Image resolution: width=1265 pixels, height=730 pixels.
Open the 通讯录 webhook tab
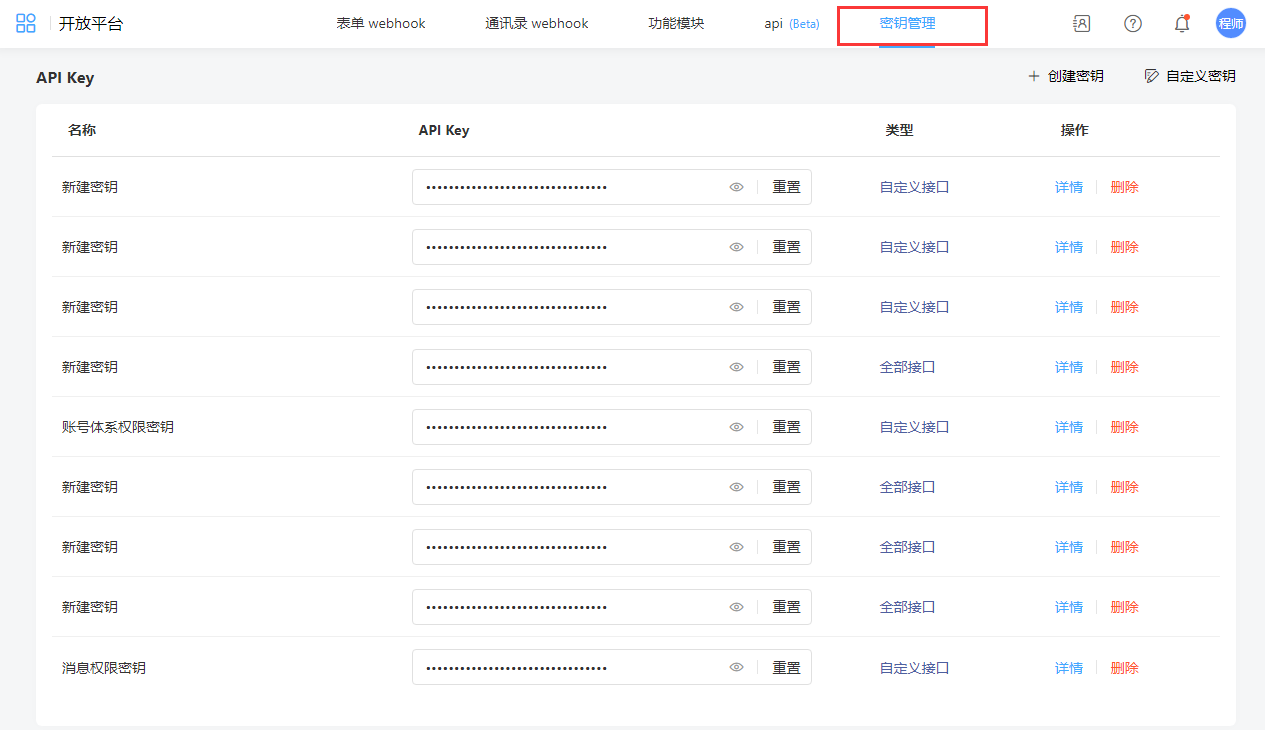coord(537,24)
